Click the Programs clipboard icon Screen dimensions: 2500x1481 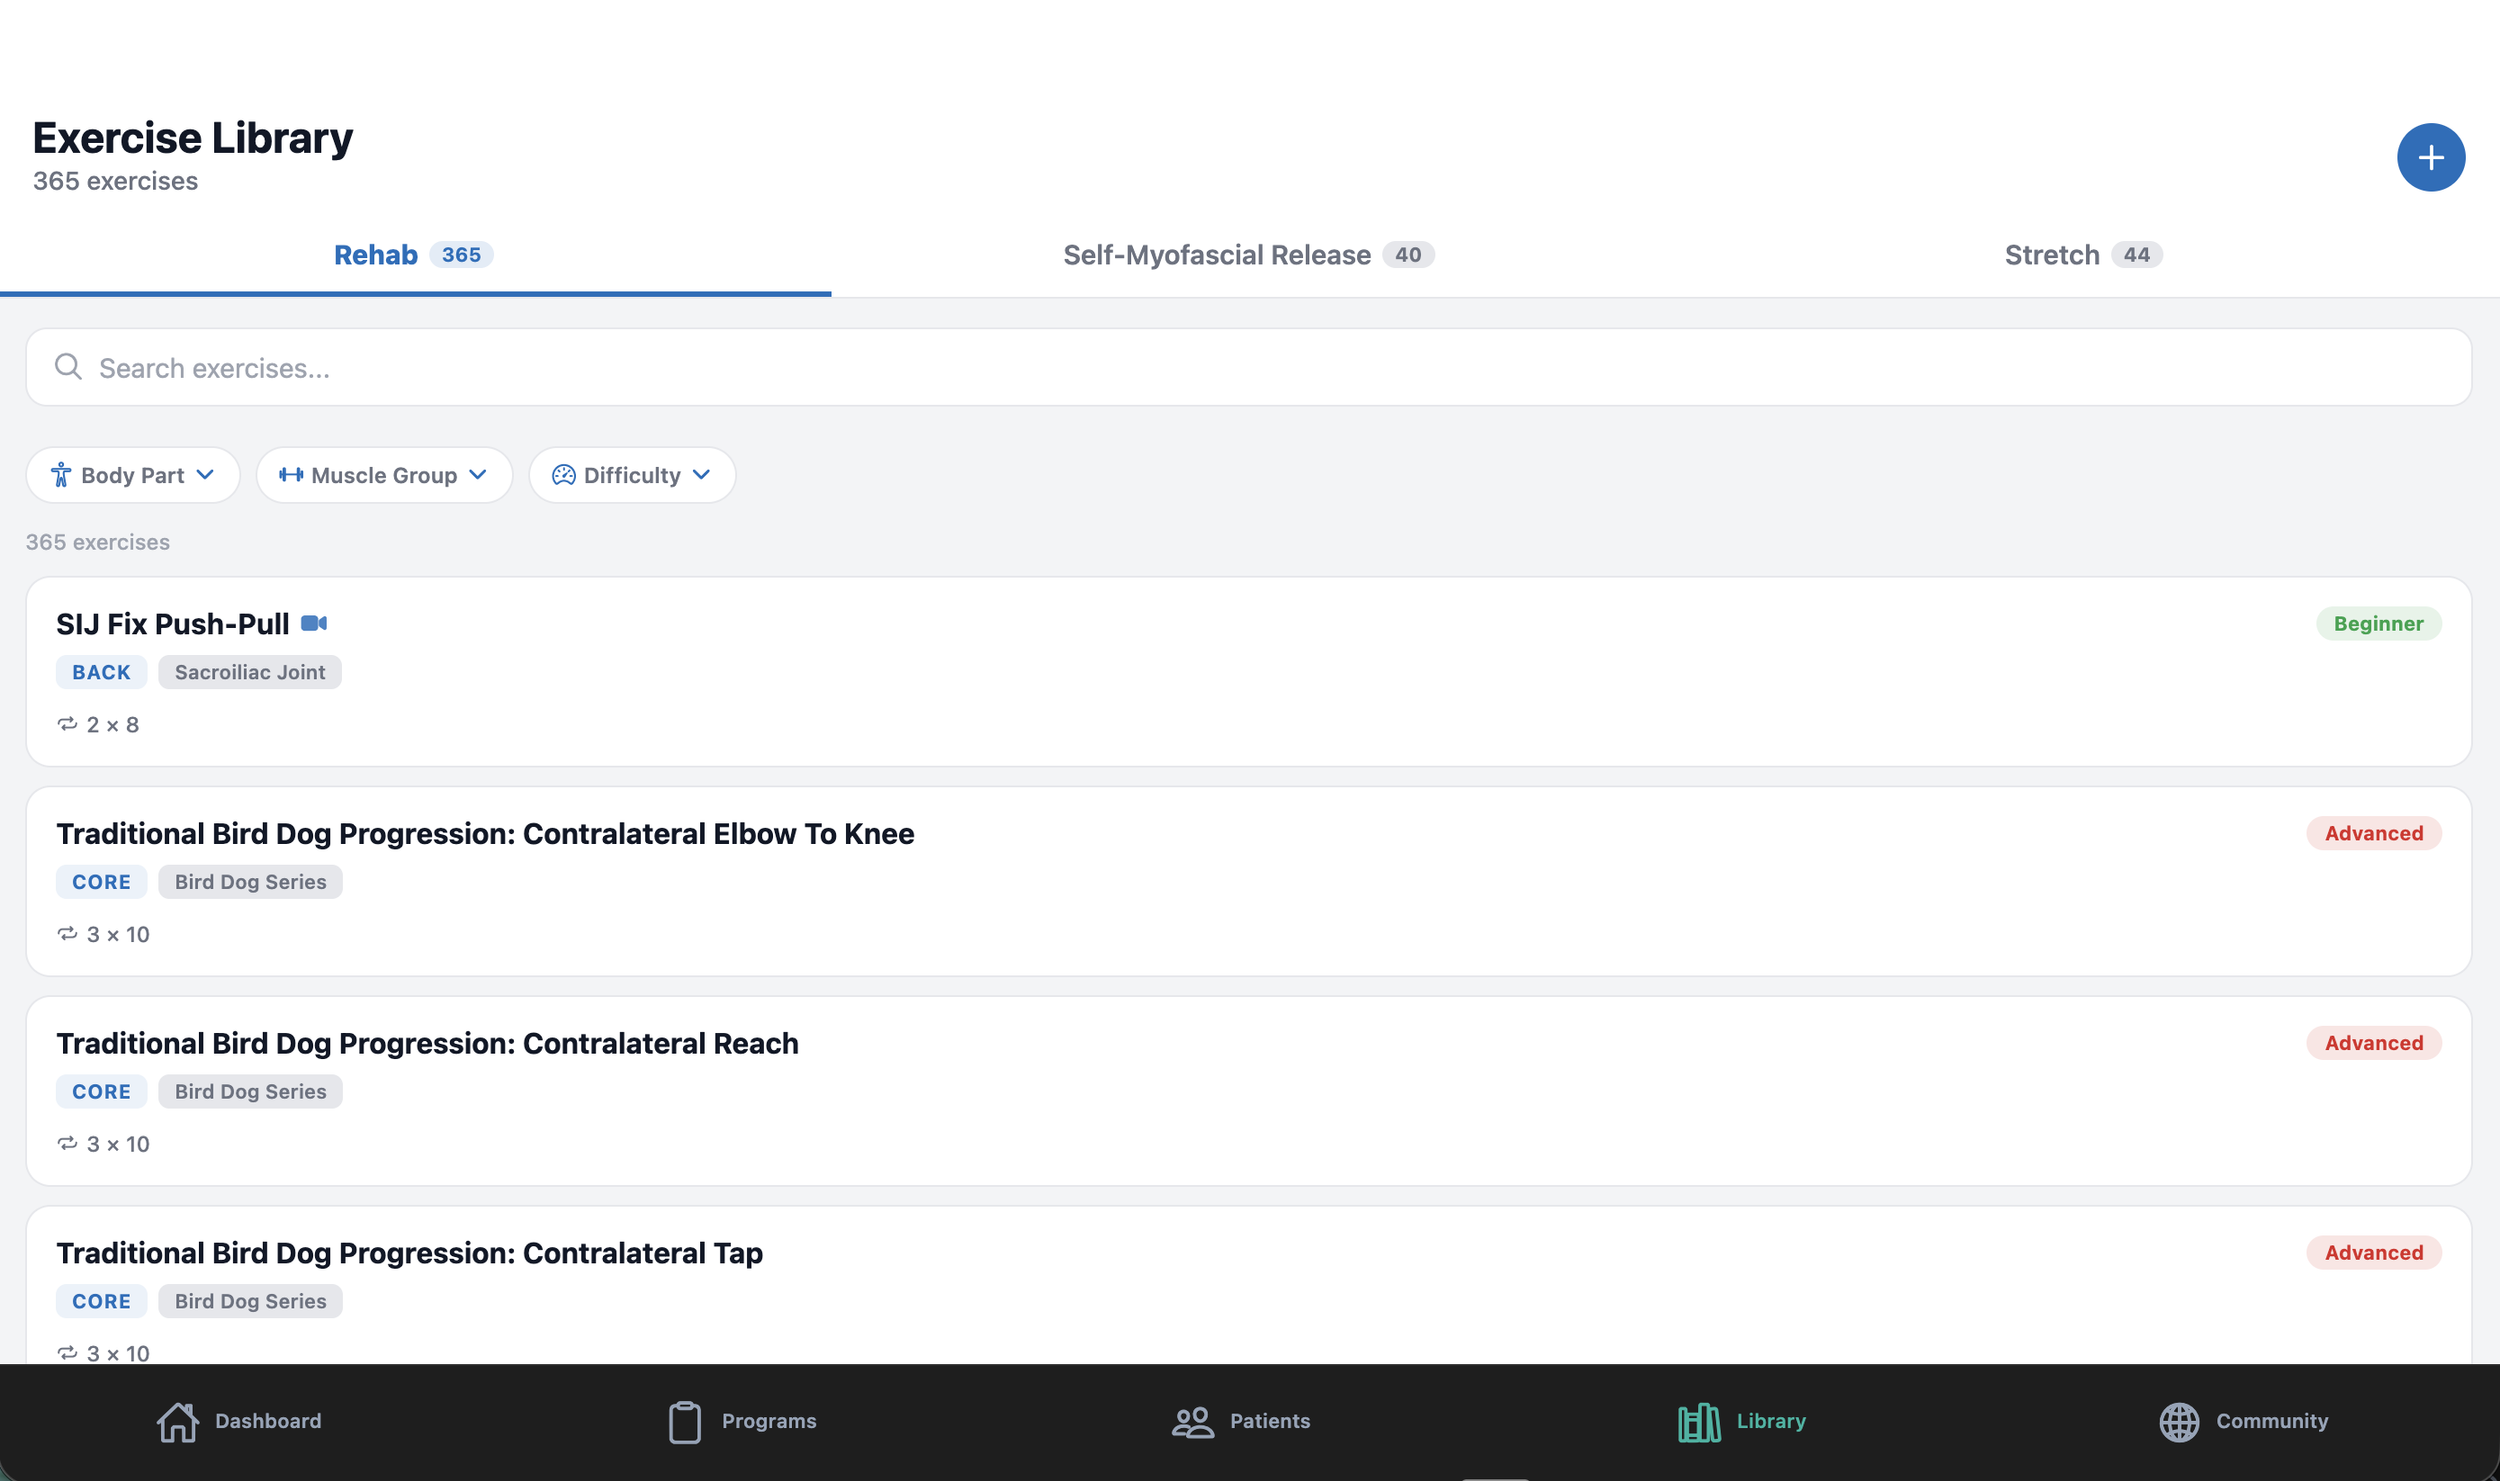685,1421
